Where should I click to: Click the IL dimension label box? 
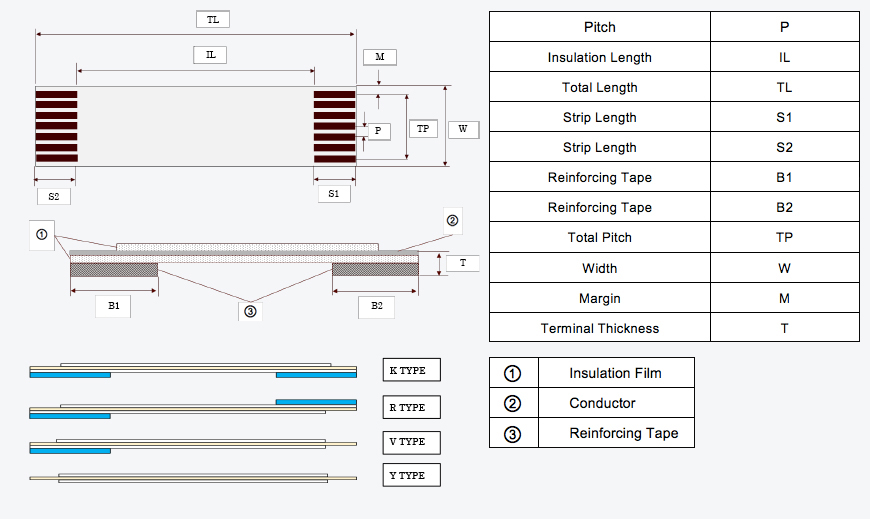pyautogui.click(x=211, y=55)
